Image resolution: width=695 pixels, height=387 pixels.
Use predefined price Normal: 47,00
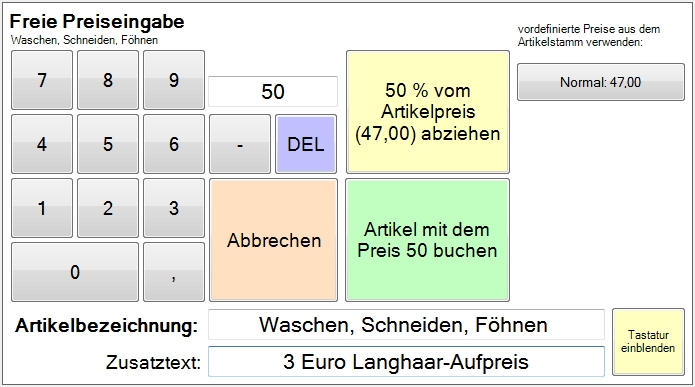pos(601,82)
